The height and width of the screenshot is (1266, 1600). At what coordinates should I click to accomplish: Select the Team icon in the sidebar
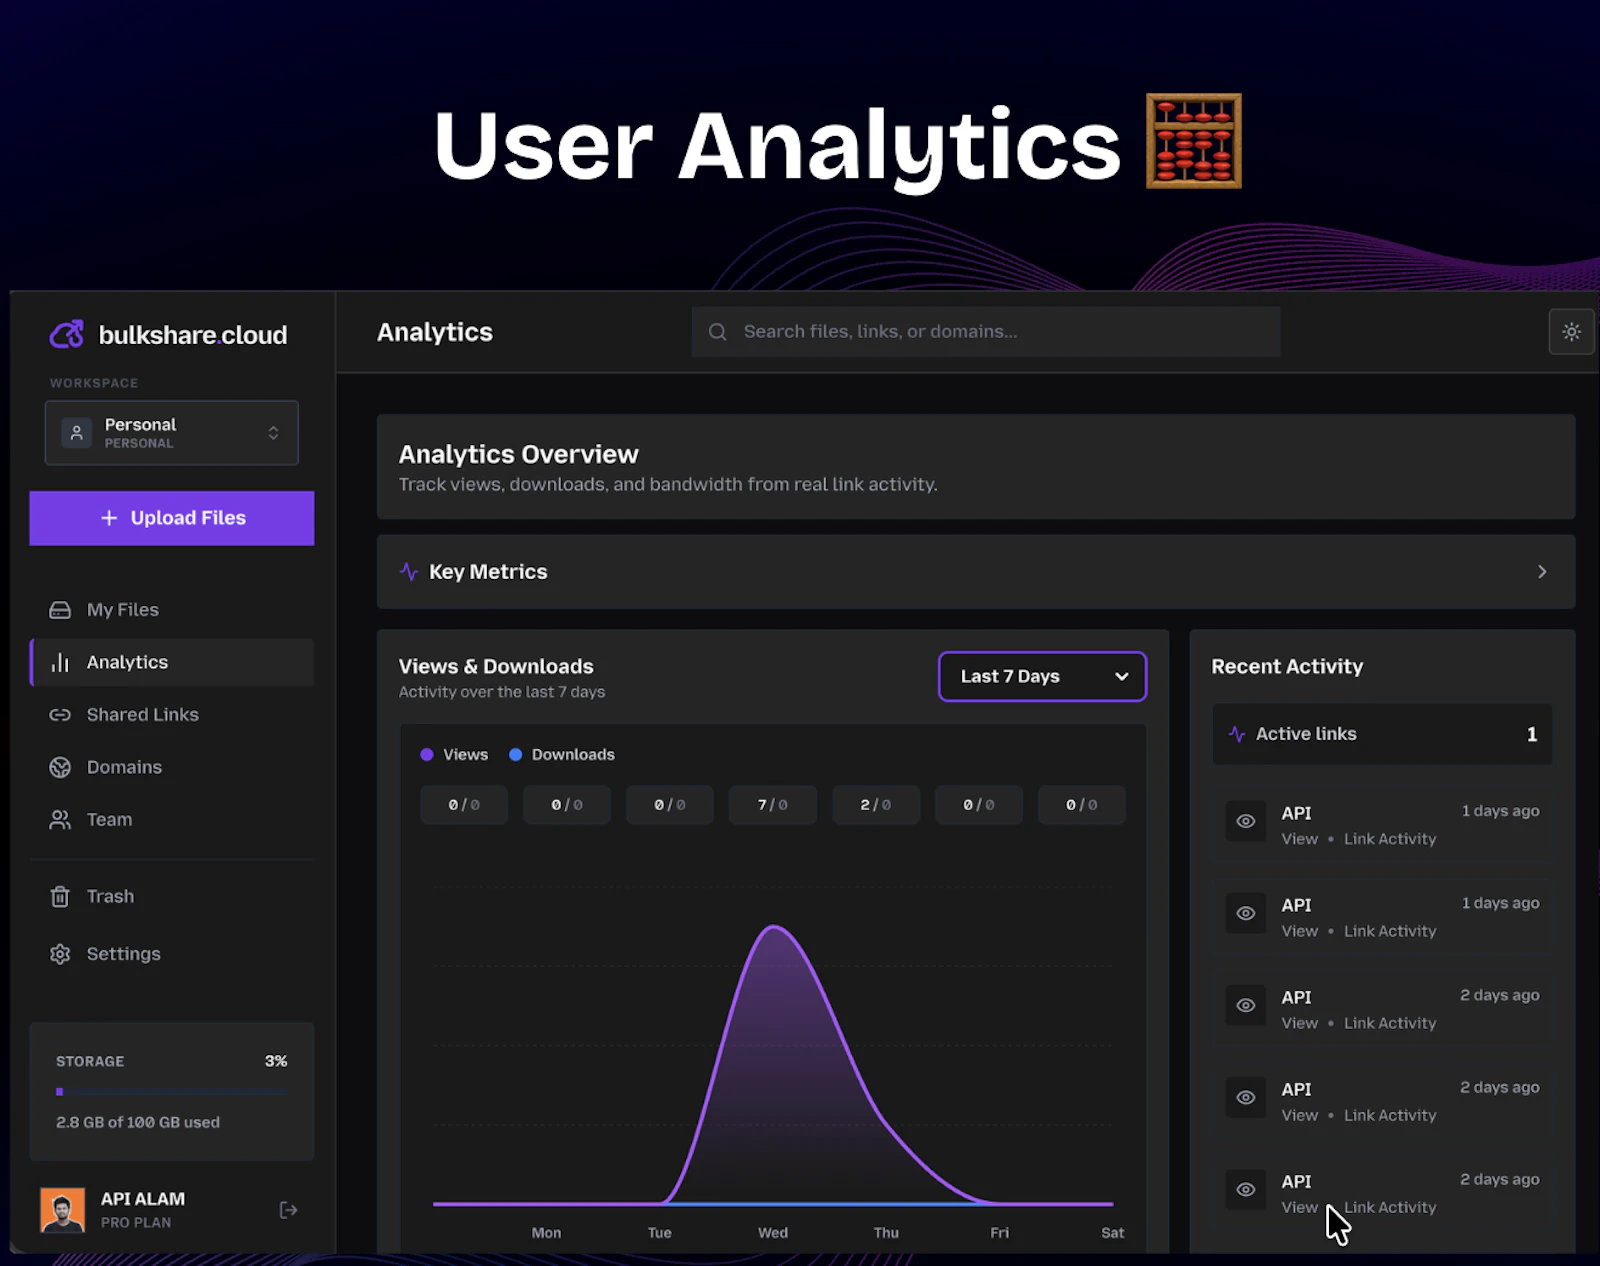[x=61, y=819]
